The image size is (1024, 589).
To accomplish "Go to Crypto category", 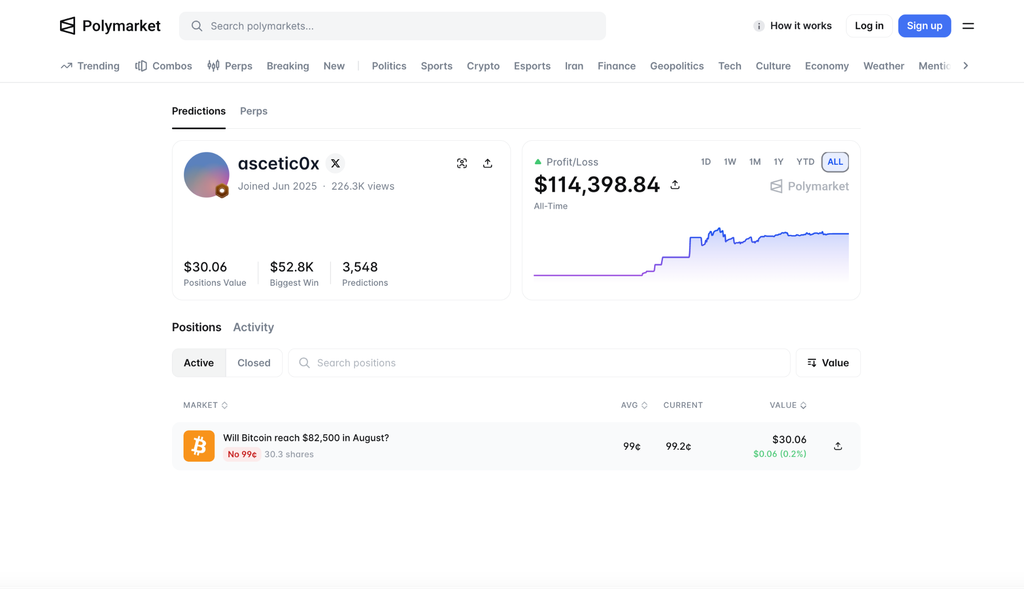I will coord(483,66).
